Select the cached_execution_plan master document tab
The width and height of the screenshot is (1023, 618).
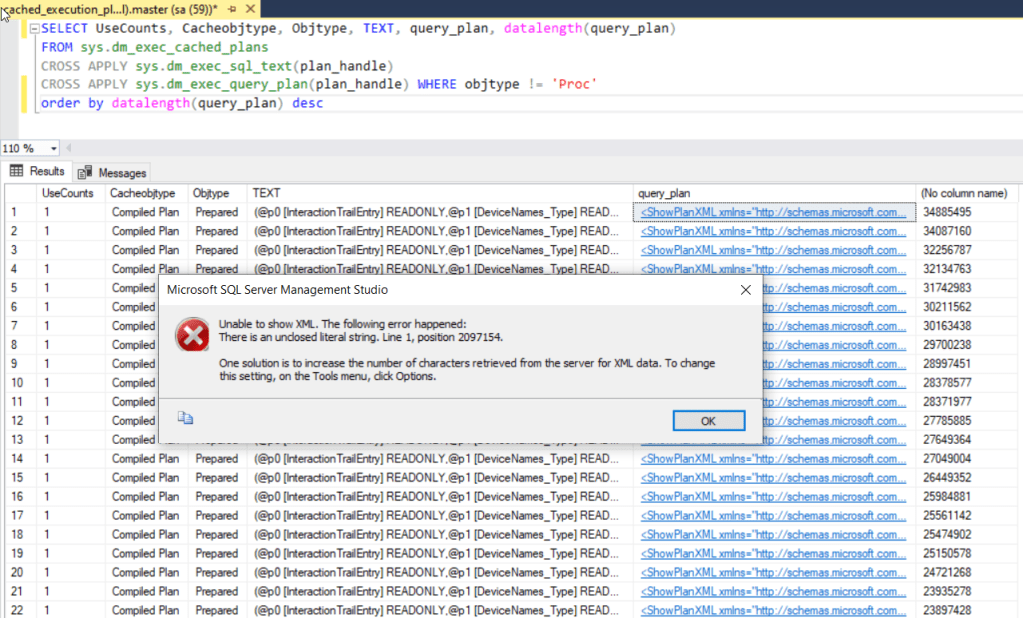click(110, 7)
